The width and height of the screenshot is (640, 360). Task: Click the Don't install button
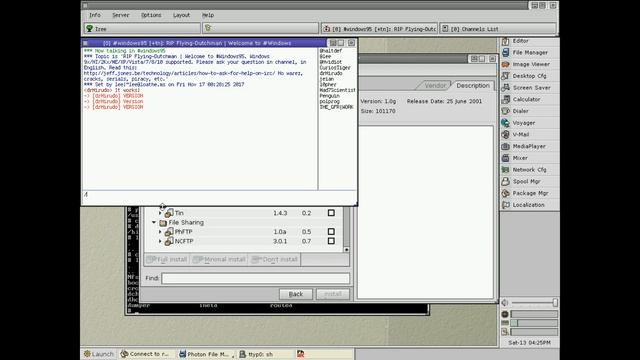275,259
